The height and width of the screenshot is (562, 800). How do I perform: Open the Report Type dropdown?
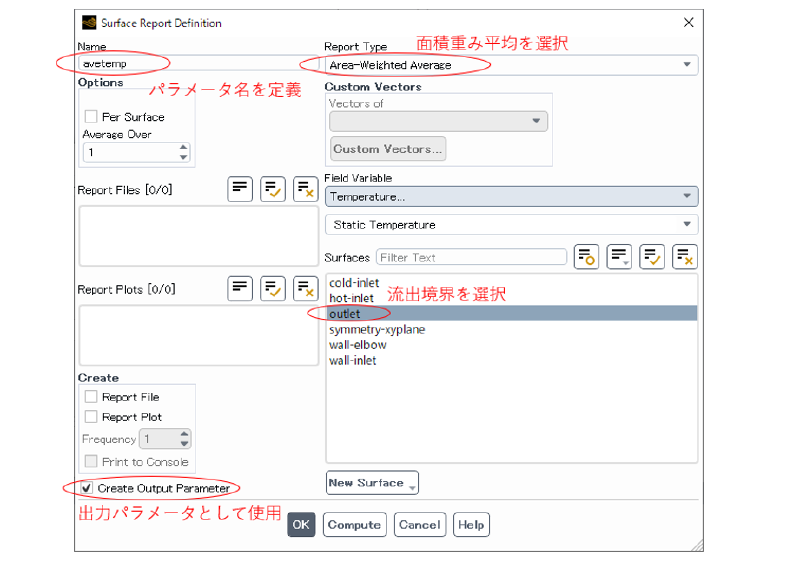(511, 65)
